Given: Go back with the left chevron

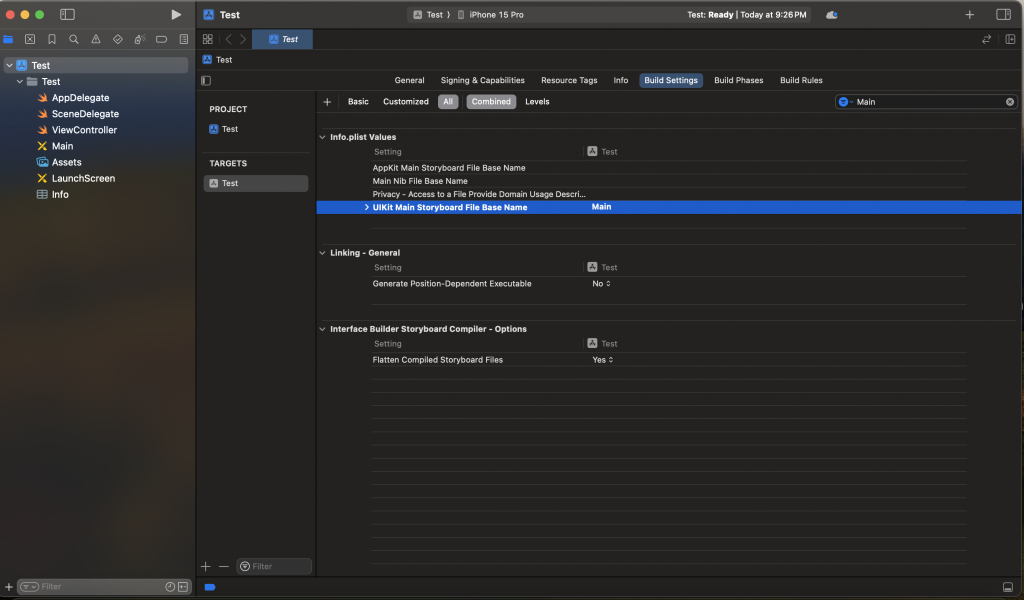Looking at the screenshot, I should click(229, 39).
